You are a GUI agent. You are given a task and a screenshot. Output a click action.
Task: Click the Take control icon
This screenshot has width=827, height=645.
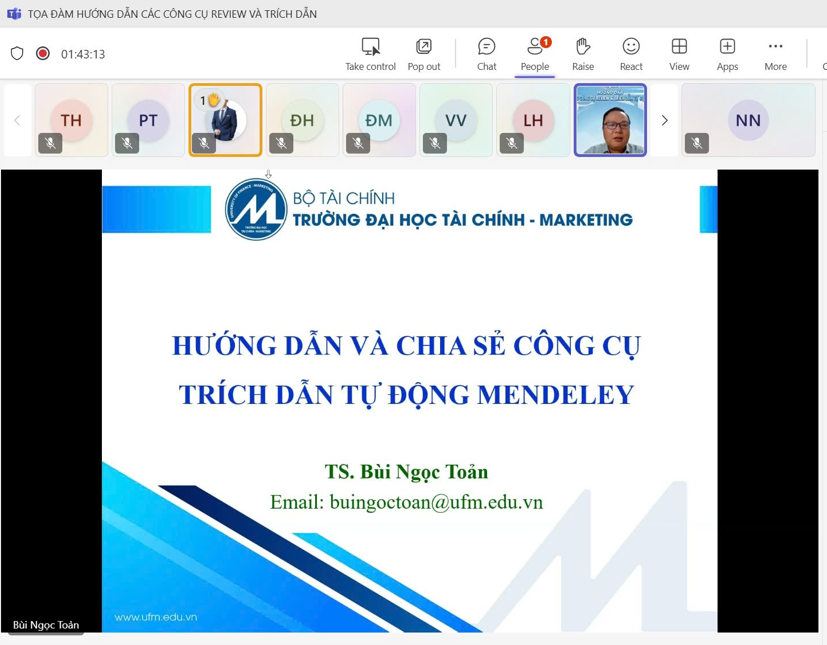[x=370, y=47]
